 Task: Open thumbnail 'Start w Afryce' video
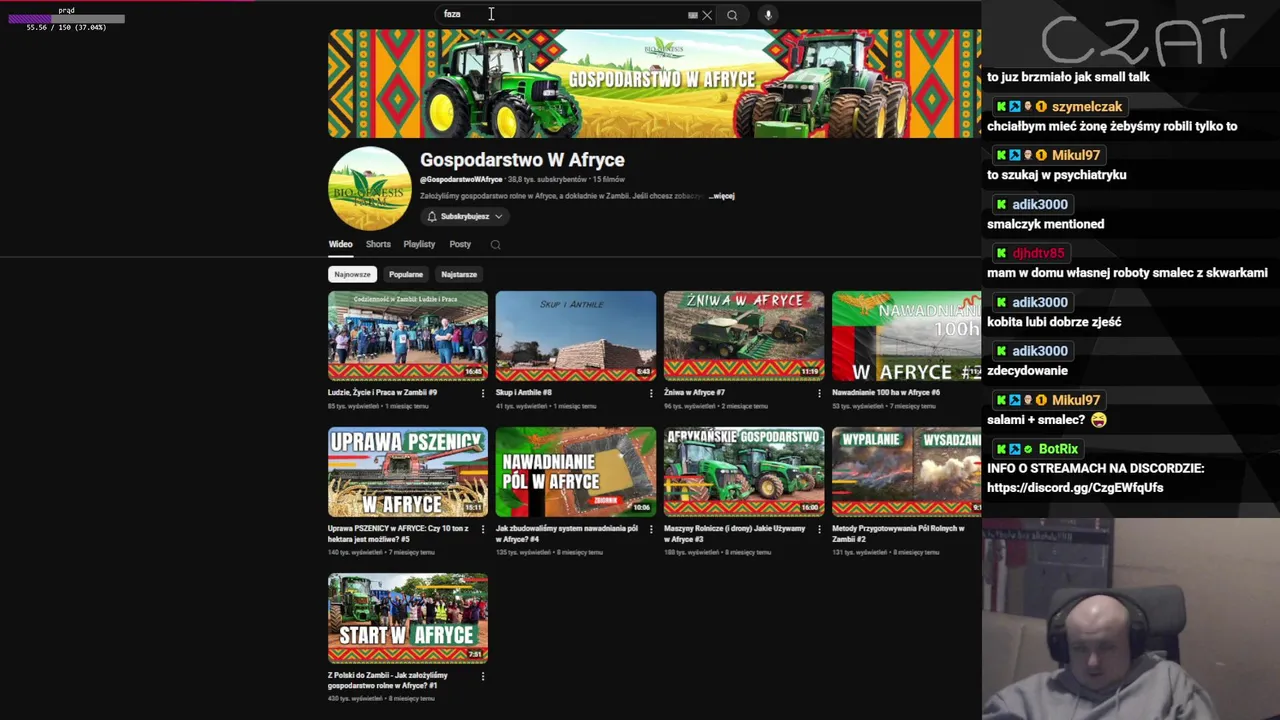coord(408,618)
